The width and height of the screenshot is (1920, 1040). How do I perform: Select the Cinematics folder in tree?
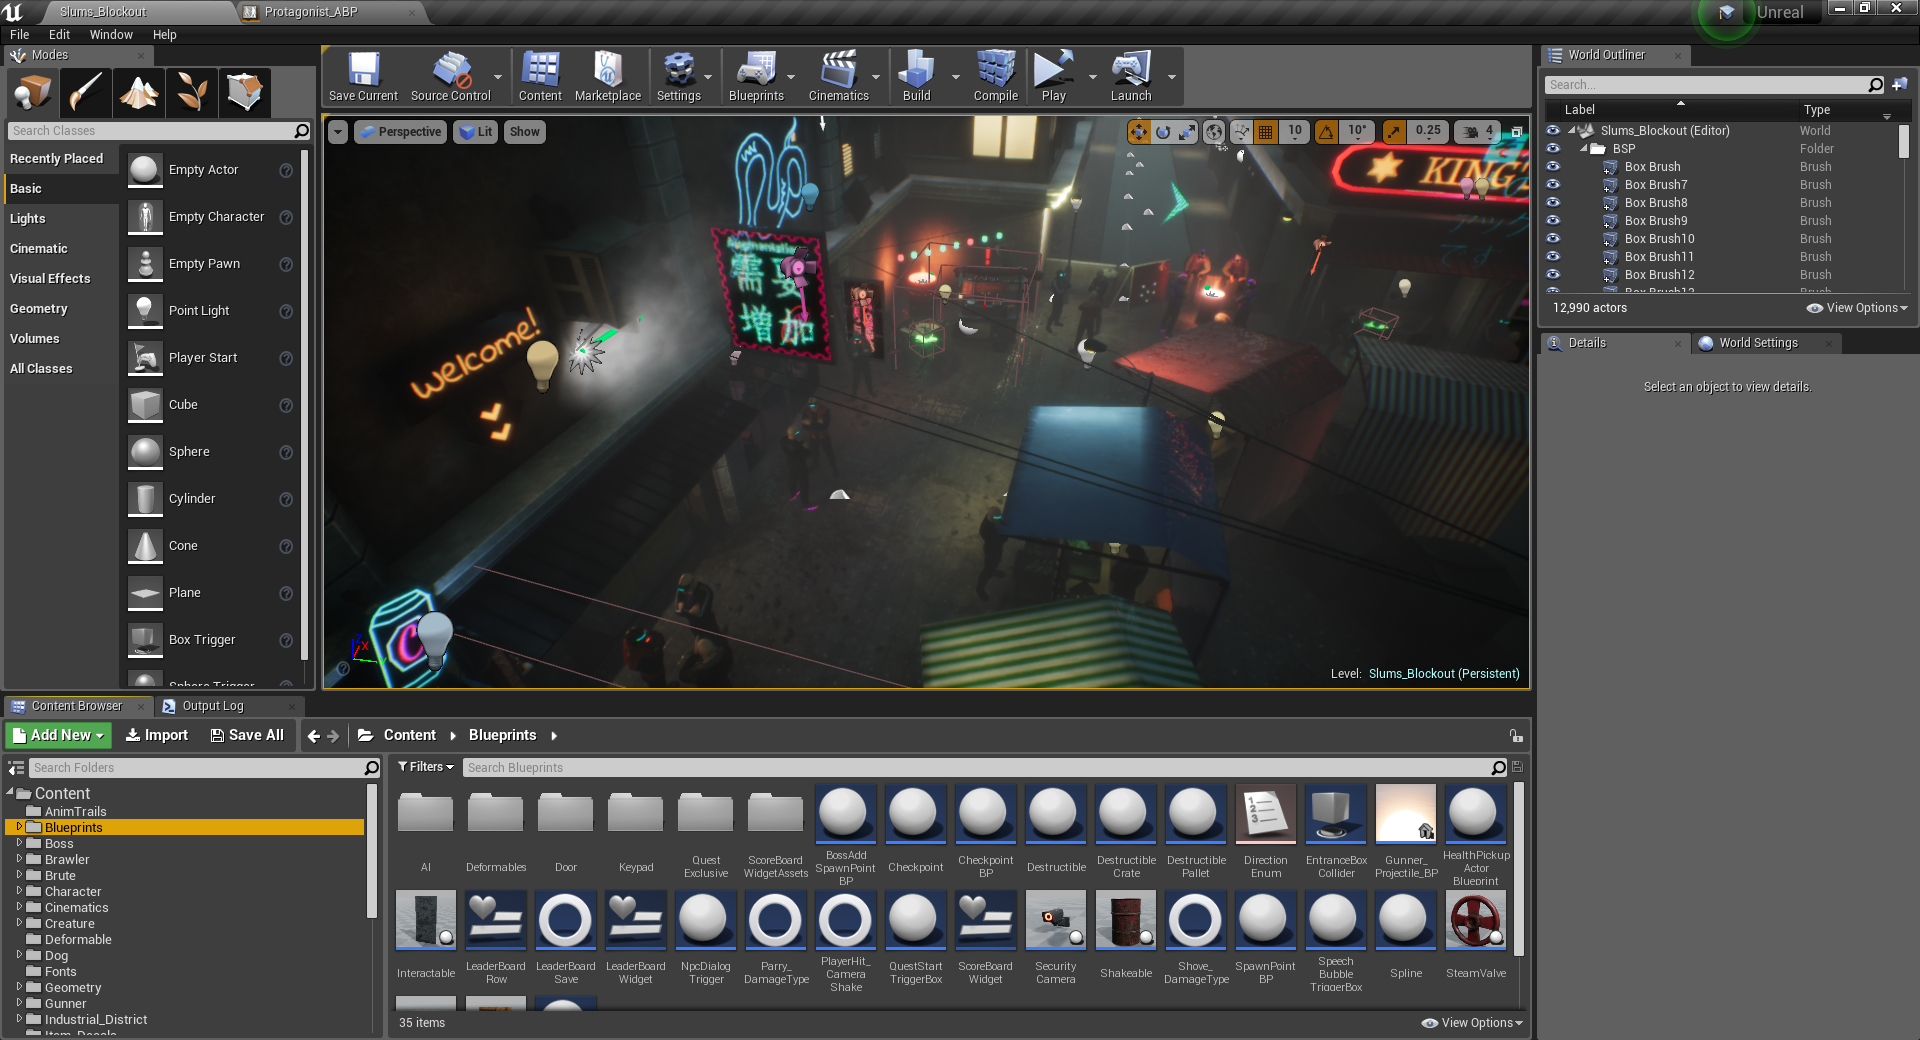tap(76, 907)
